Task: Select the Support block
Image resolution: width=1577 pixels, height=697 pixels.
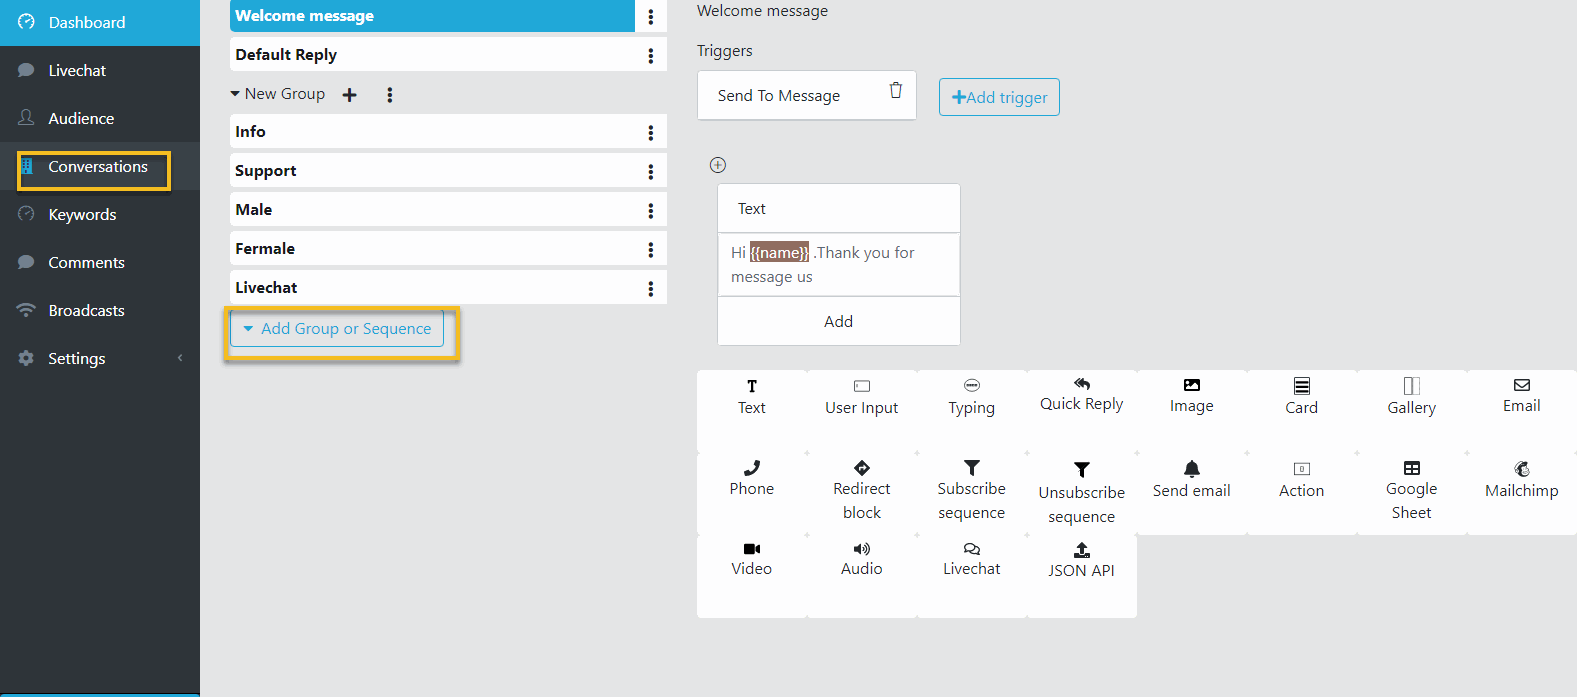Action: coord(432,171)
